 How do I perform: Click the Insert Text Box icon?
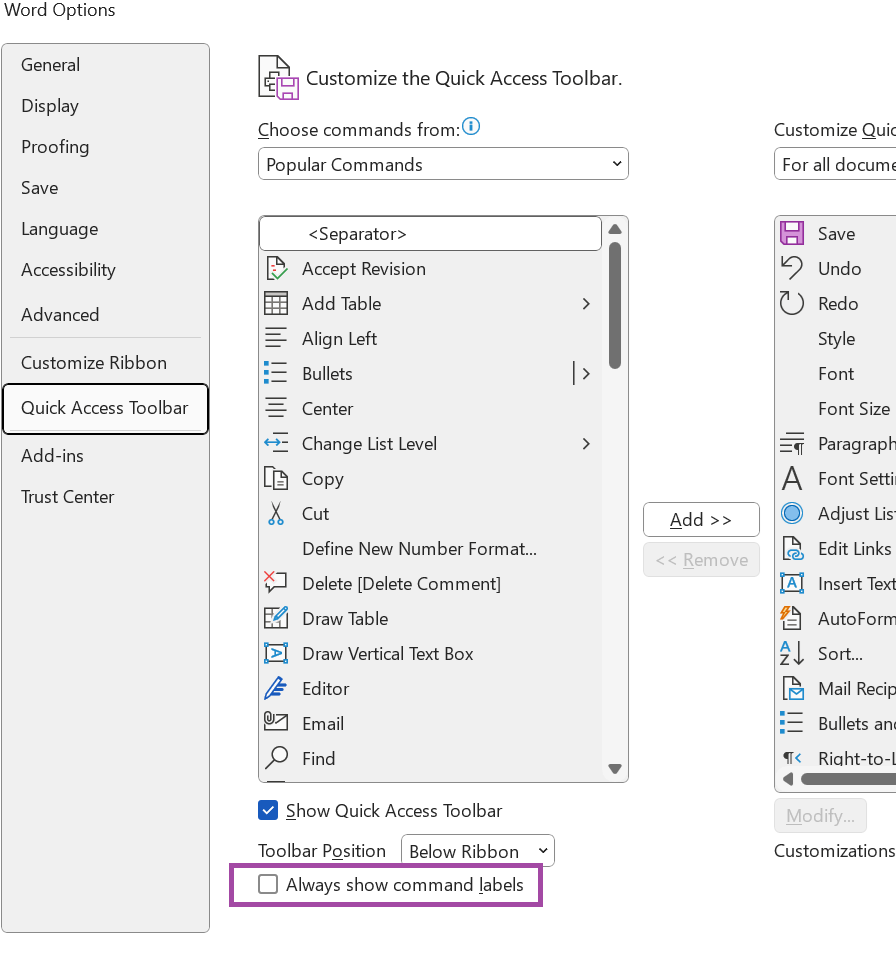tap(792, 583)
